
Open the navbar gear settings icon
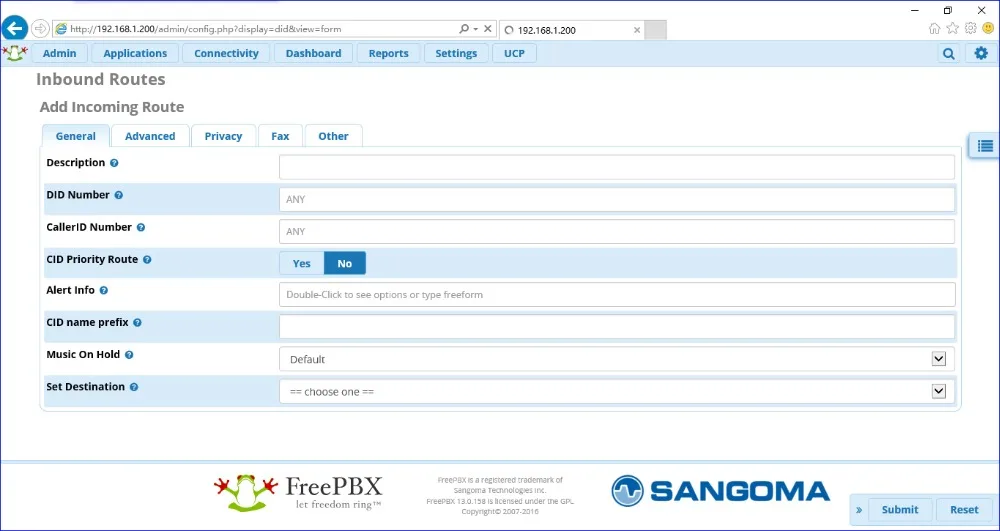981,54
